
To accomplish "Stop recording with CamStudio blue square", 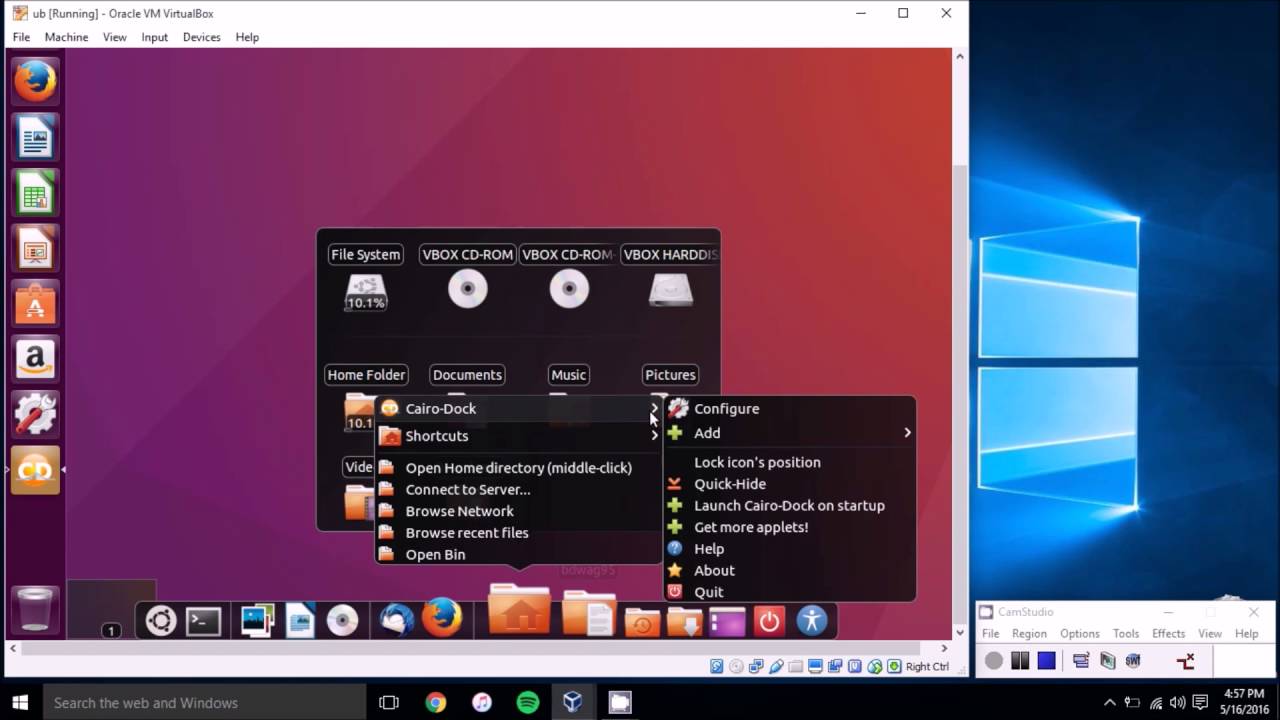I will tap(1046, 660).
